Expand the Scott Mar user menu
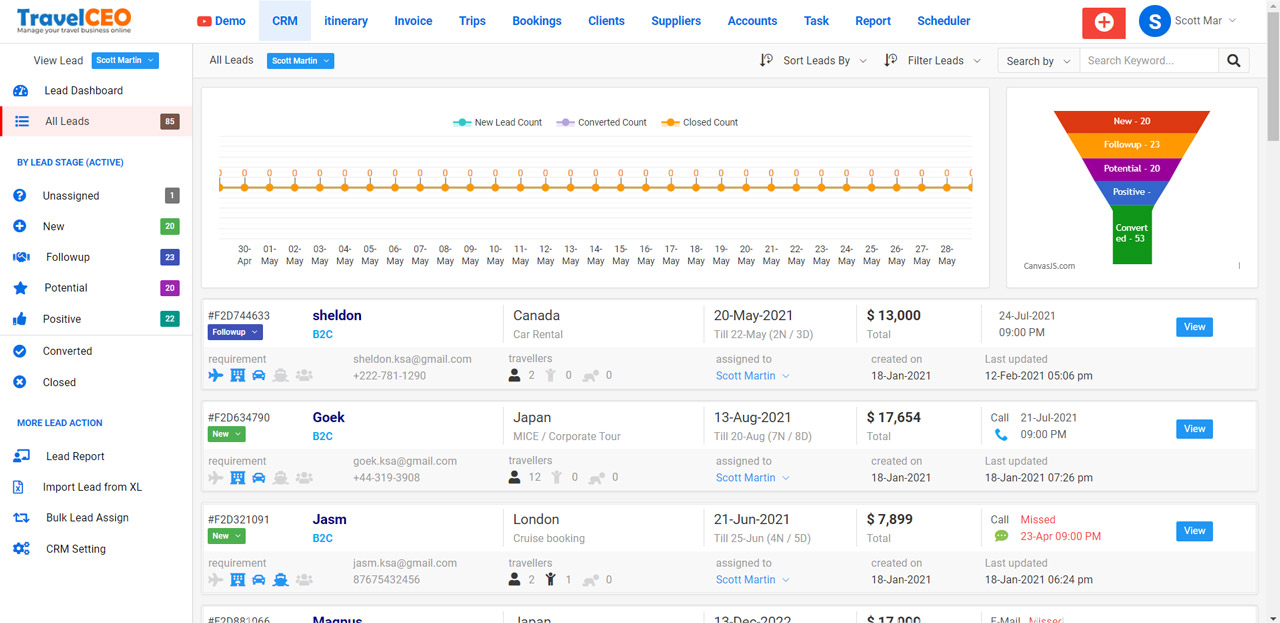The width and height of the screenshot is (1280, 623). tap(1205, 21)
